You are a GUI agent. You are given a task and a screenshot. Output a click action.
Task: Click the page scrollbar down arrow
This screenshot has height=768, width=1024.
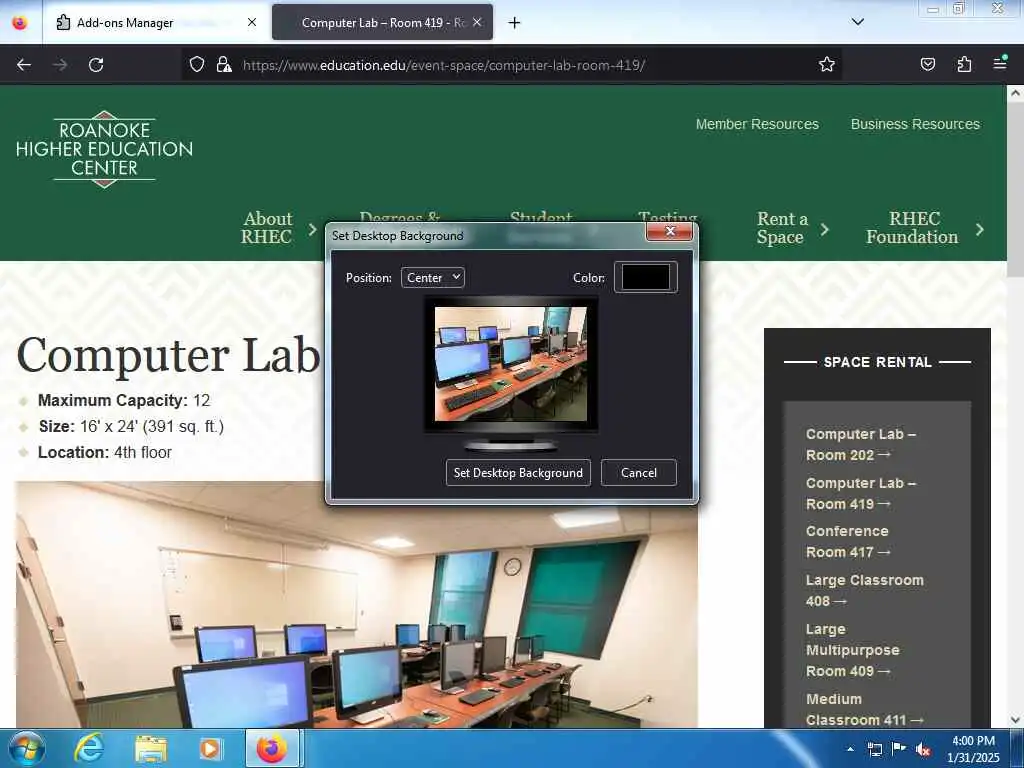pyautogui.click(x=1015, y=720)
